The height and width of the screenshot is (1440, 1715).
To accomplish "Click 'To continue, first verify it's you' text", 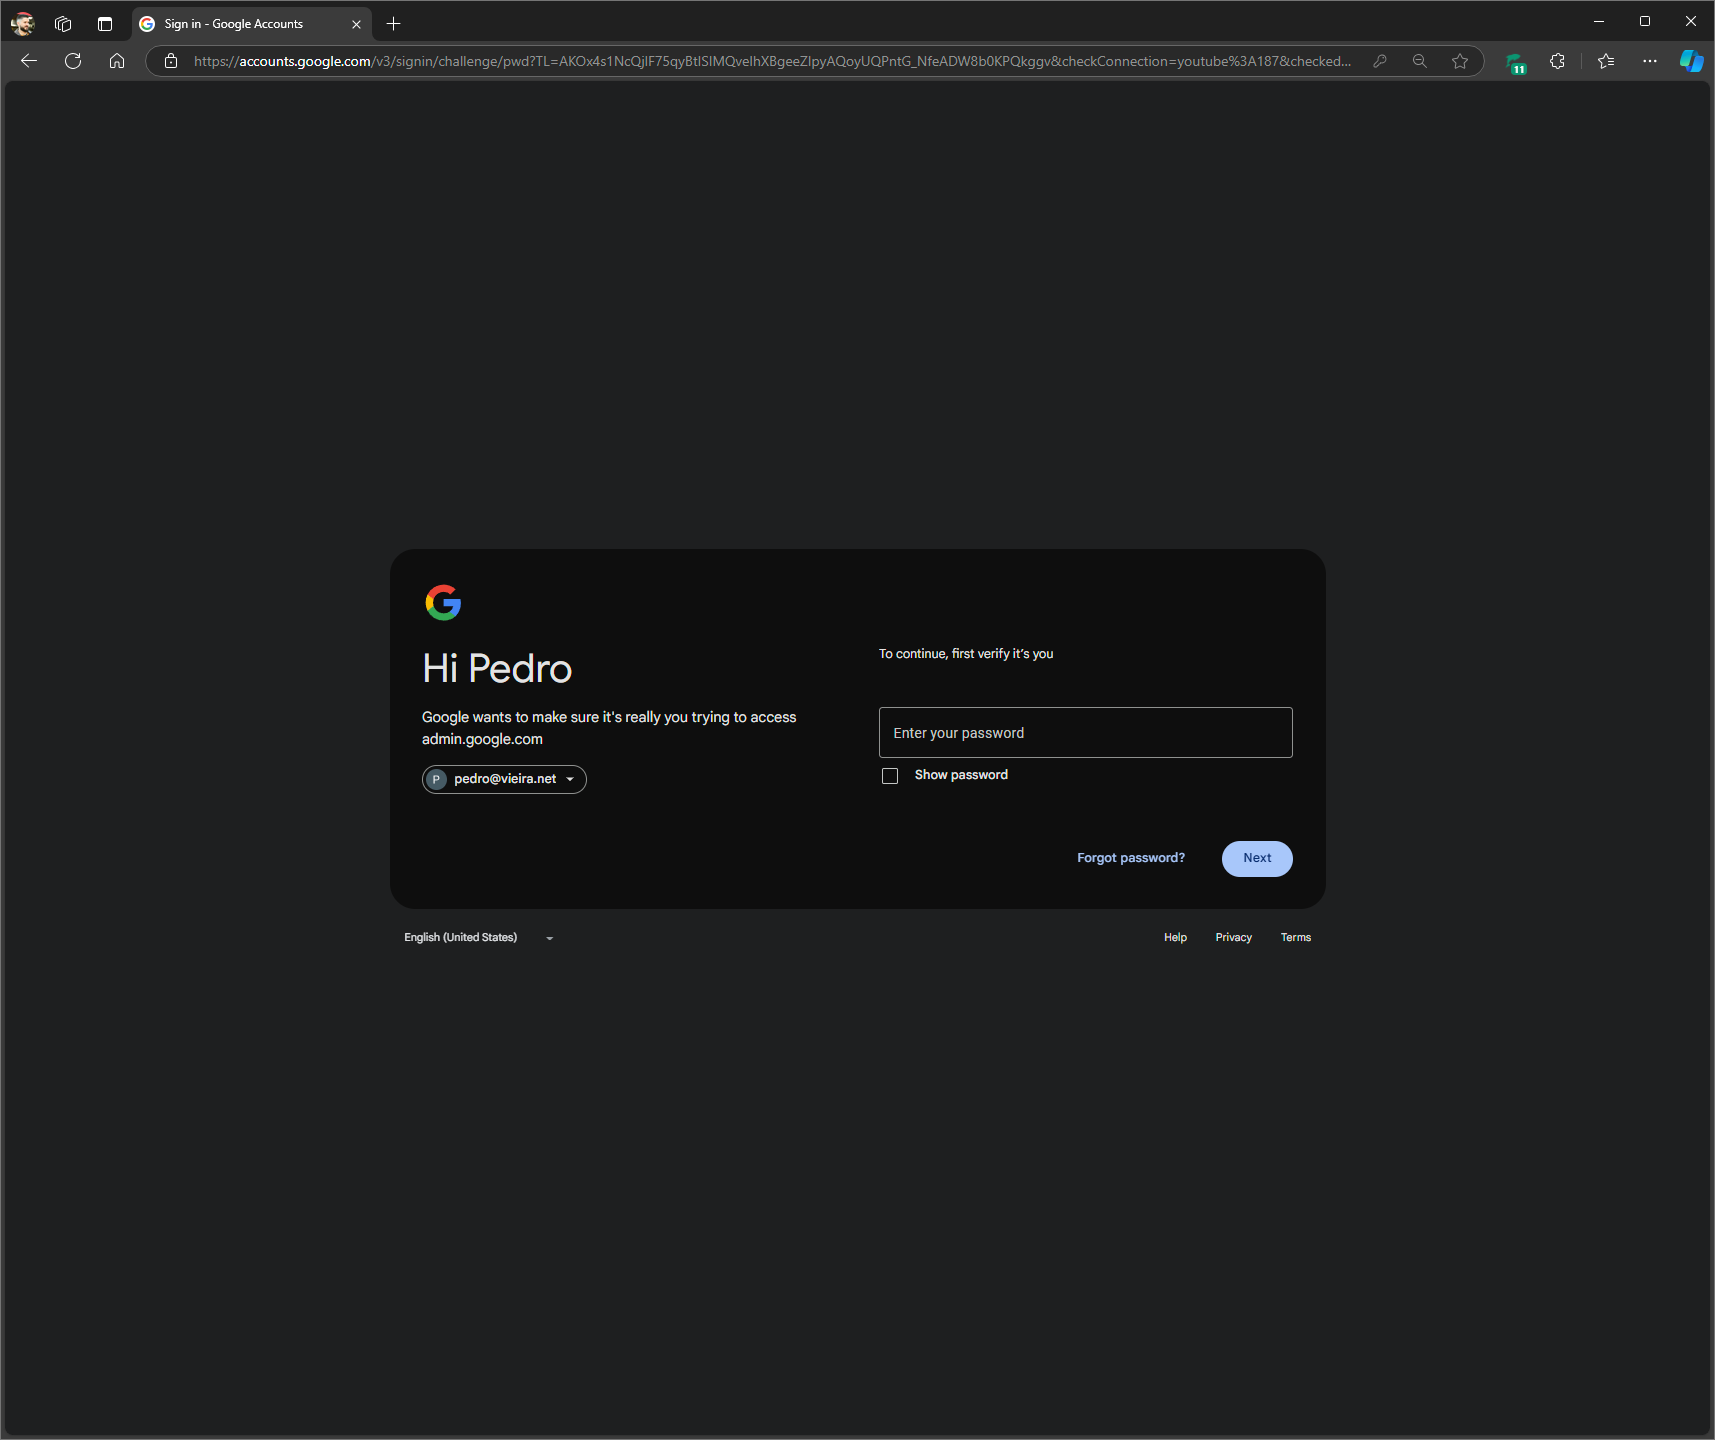I will [966, 654].
